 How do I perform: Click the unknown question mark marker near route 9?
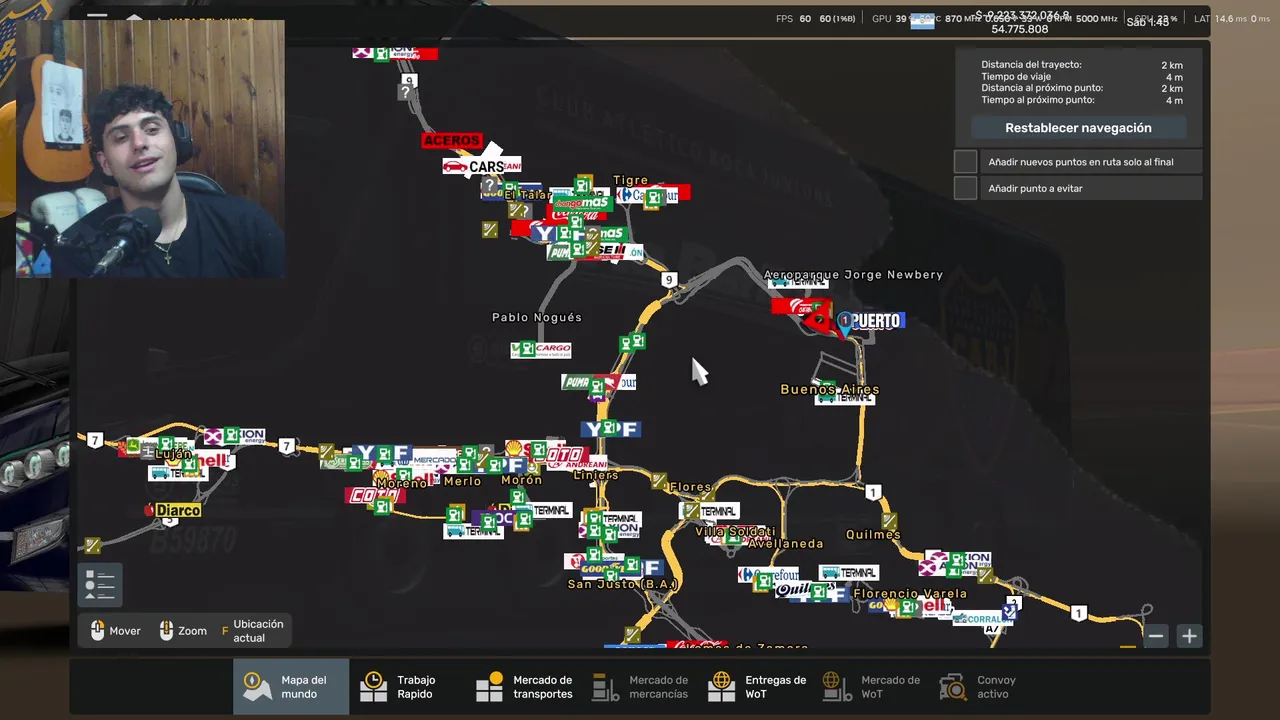(x=405, y=92)
